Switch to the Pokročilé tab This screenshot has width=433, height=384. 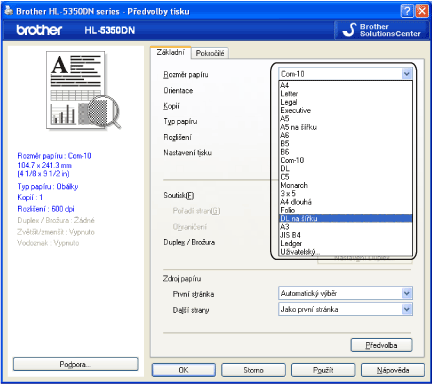click(x=210, y=53)
